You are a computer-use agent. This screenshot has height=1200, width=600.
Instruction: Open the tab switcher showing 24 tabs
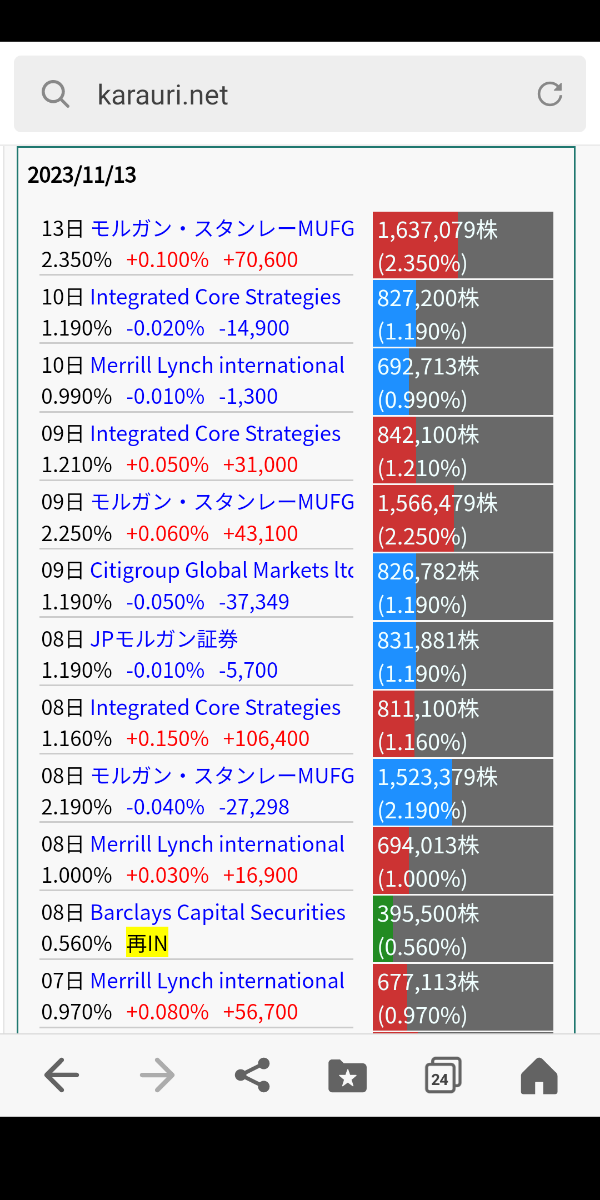[x=441, y=1075]
